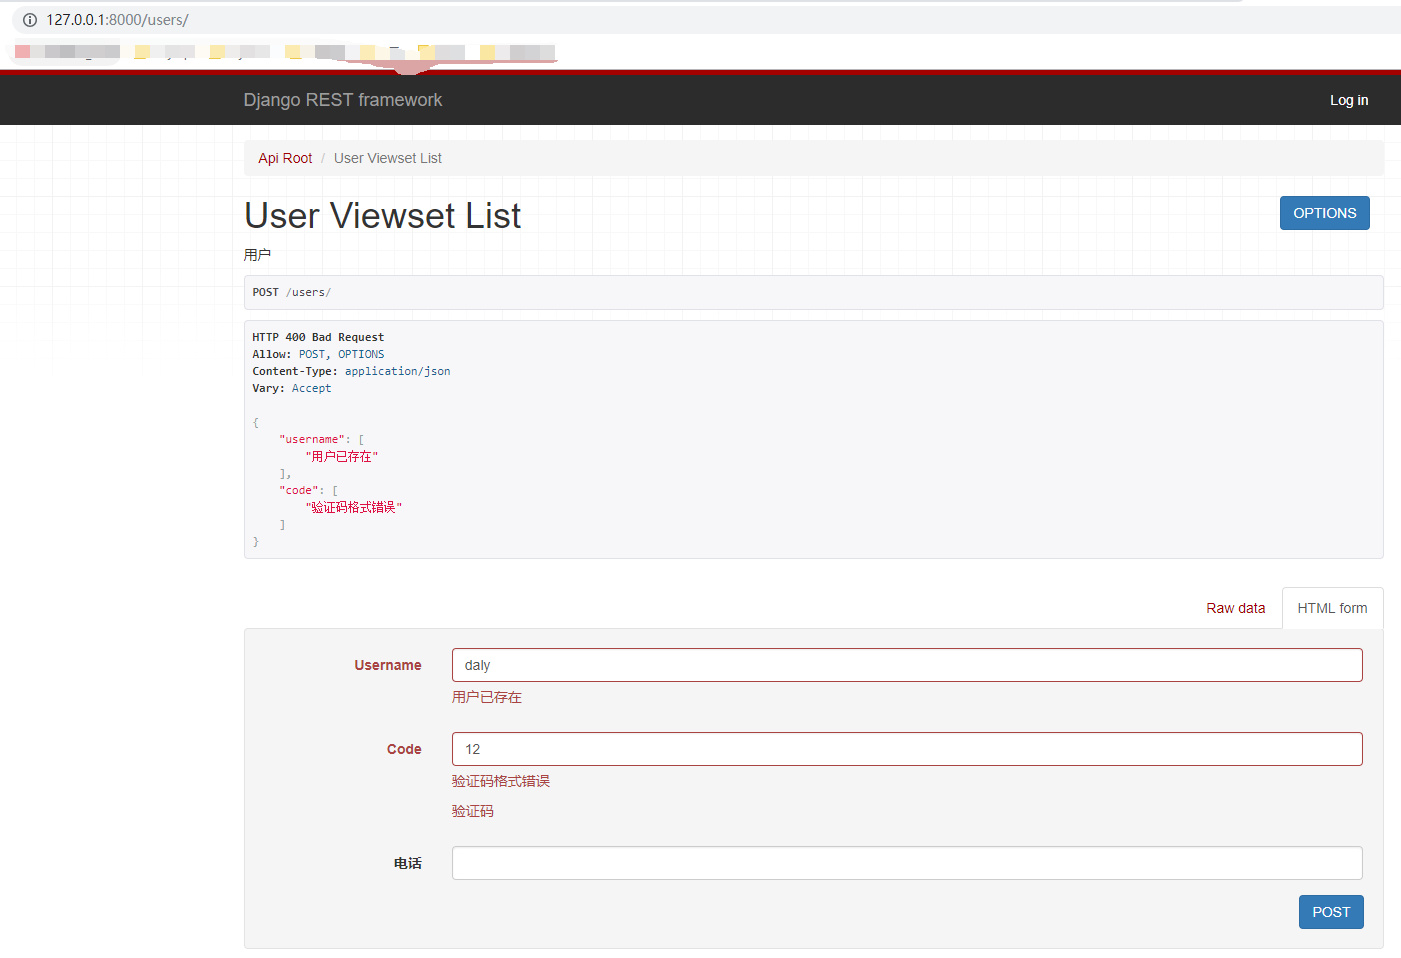Open the Django REST framework brand link
Viewport: 1401px width, 958px height.
click(342, 100)
